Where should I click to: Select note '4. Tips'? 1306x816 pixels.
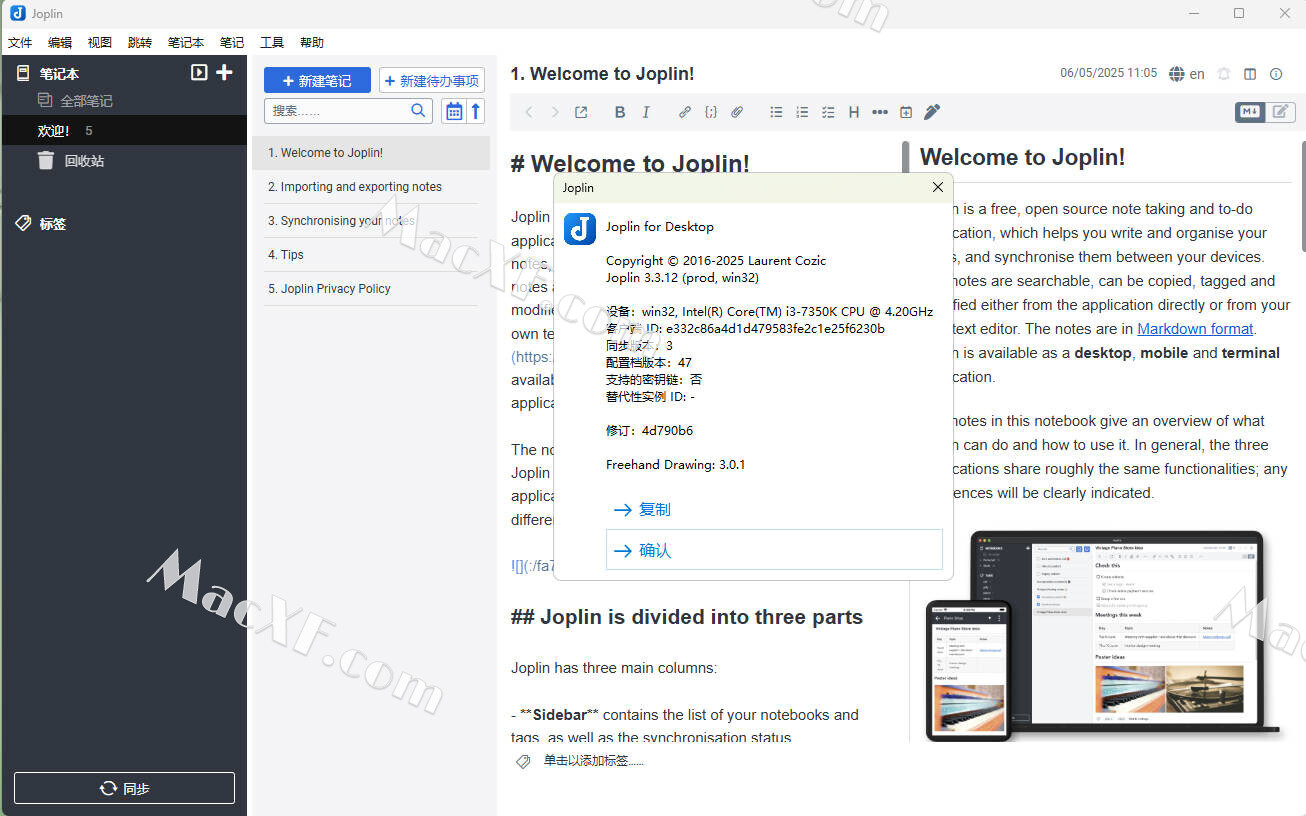point(371,255)
